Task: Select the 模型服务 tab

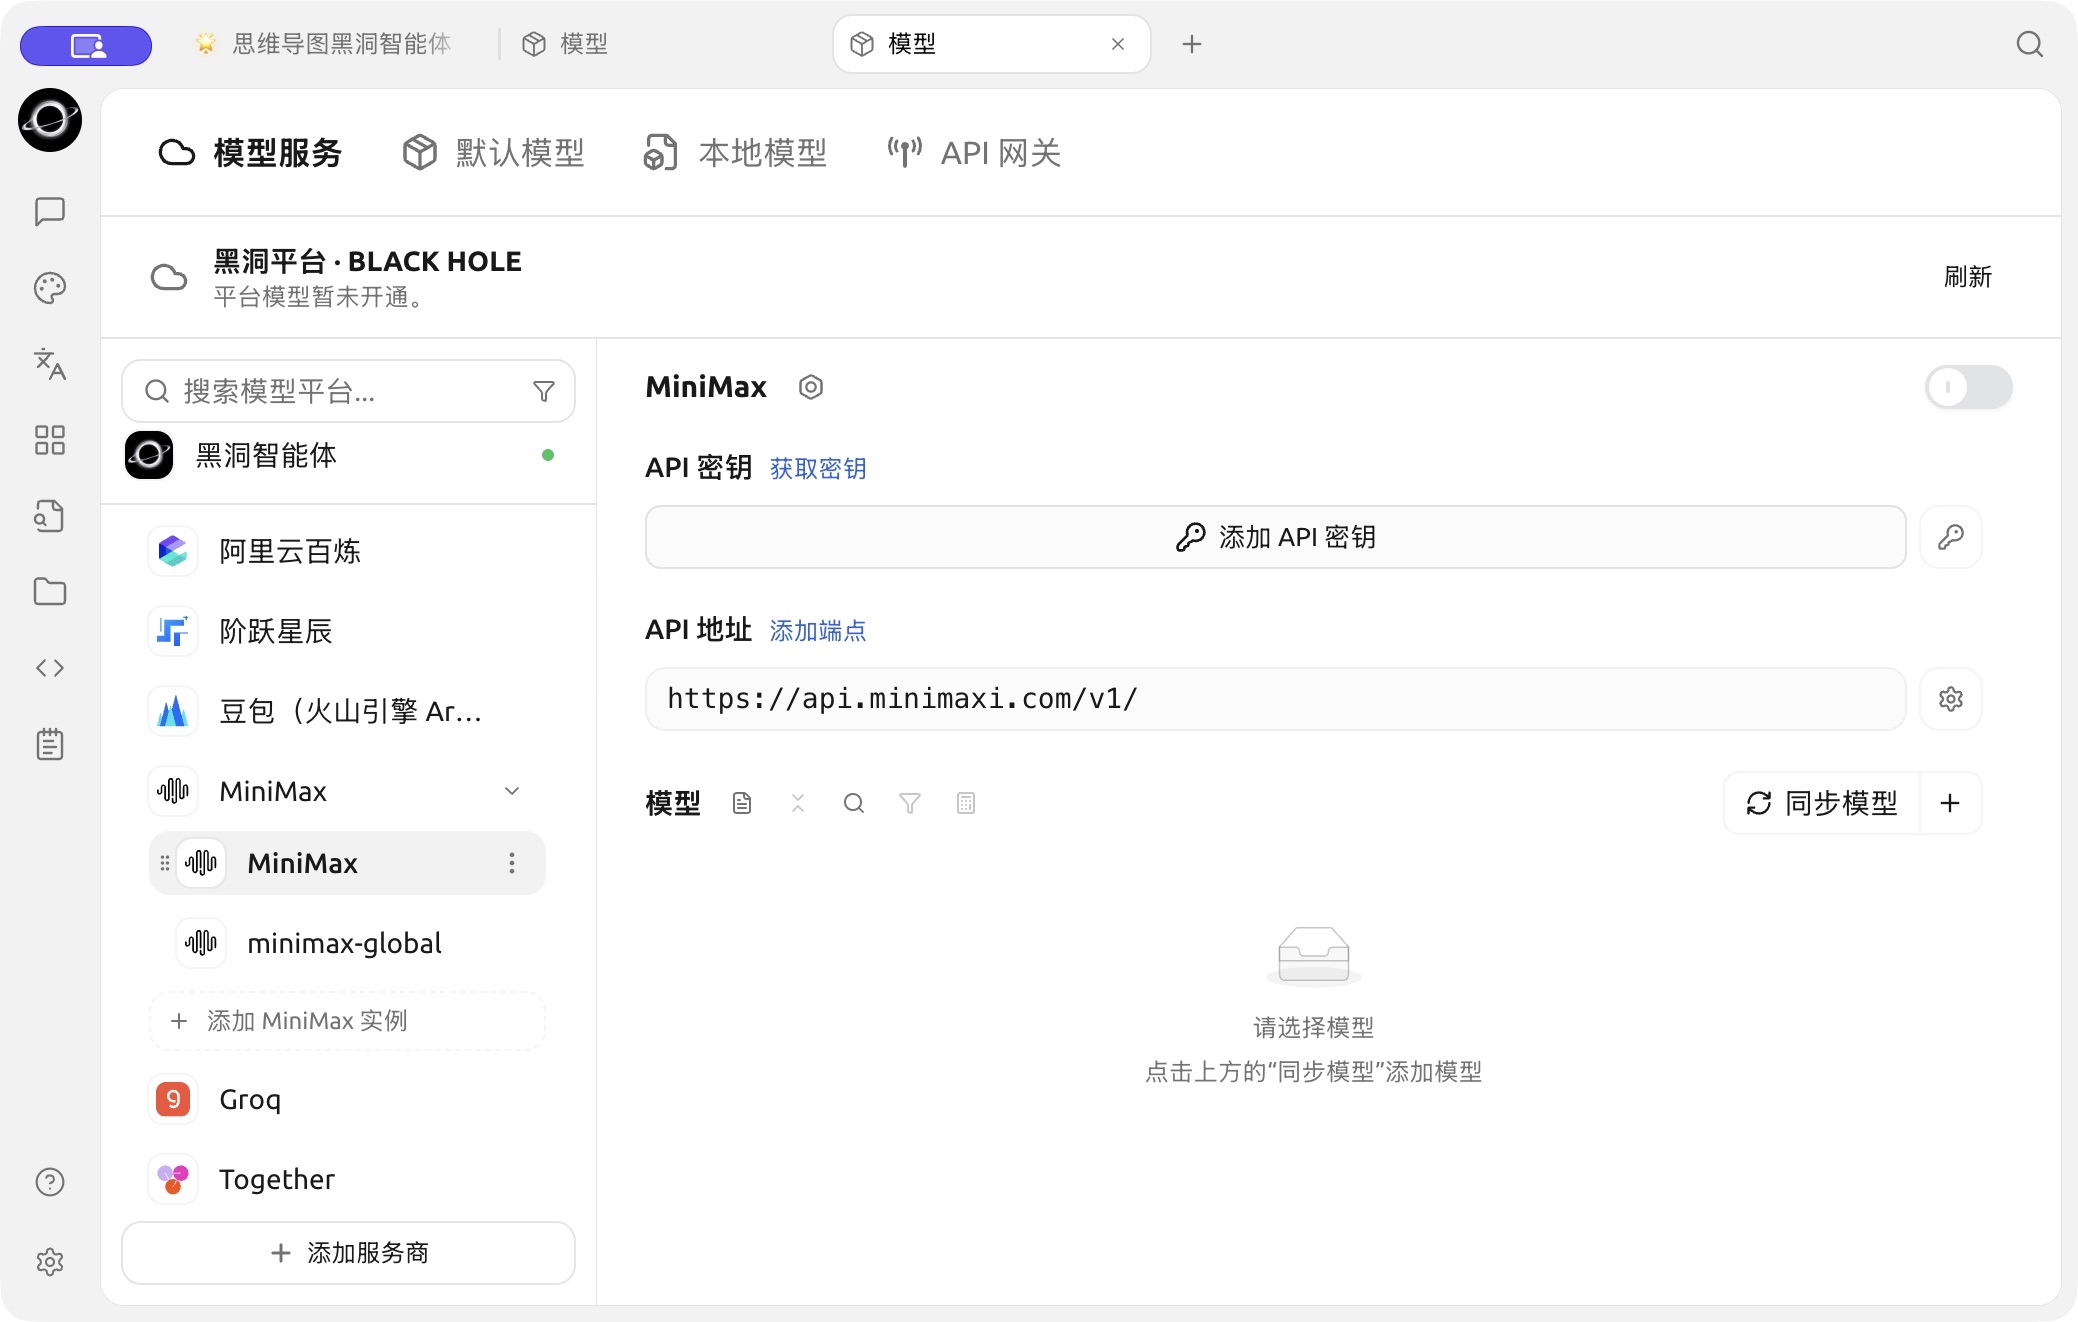Action: (x=250, y=153)
